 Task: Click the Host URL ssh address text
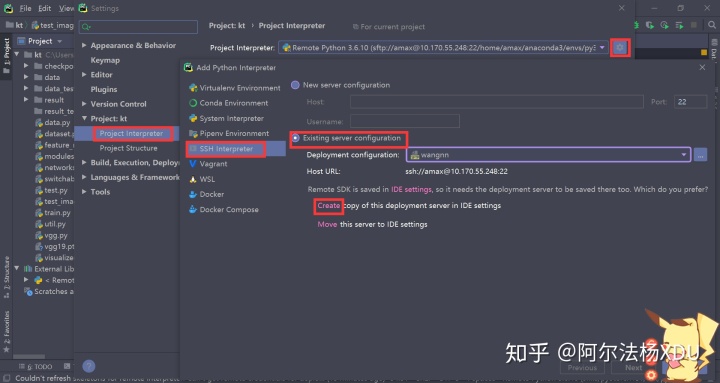point(456,171)
